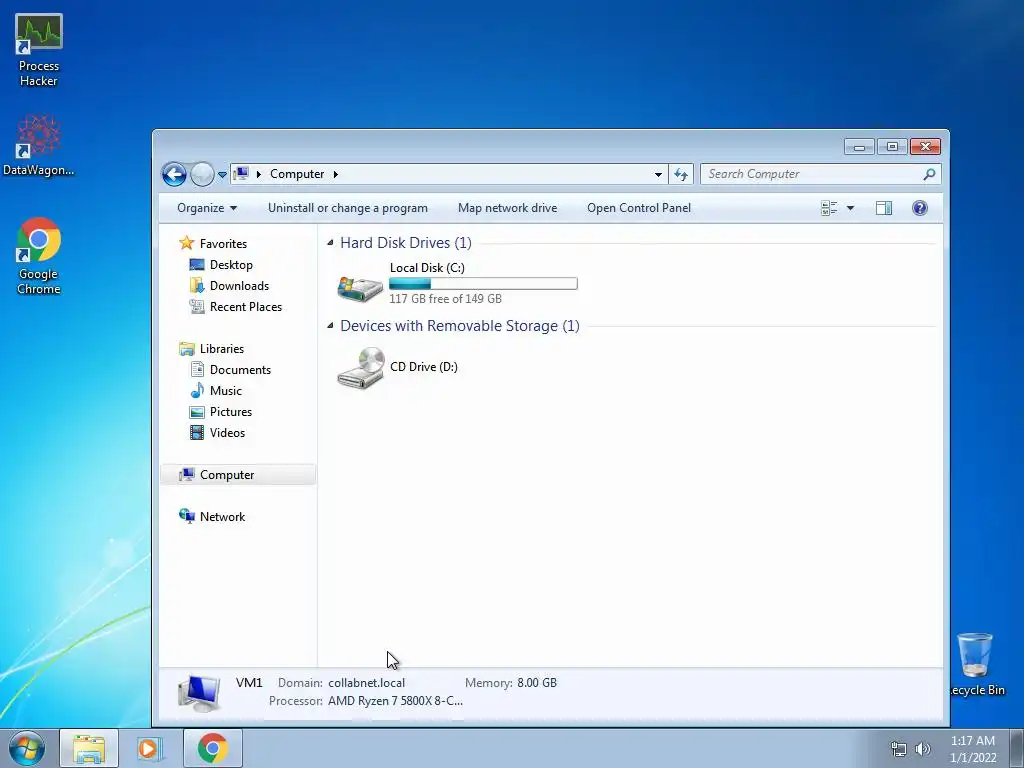Open the Windows Start button
Screen dimensions: 1024x768
click(27, 748)
